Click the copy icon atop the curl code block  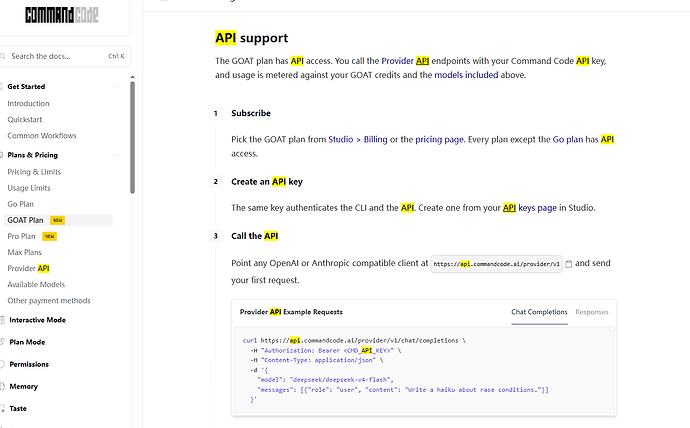click(611, 329)
